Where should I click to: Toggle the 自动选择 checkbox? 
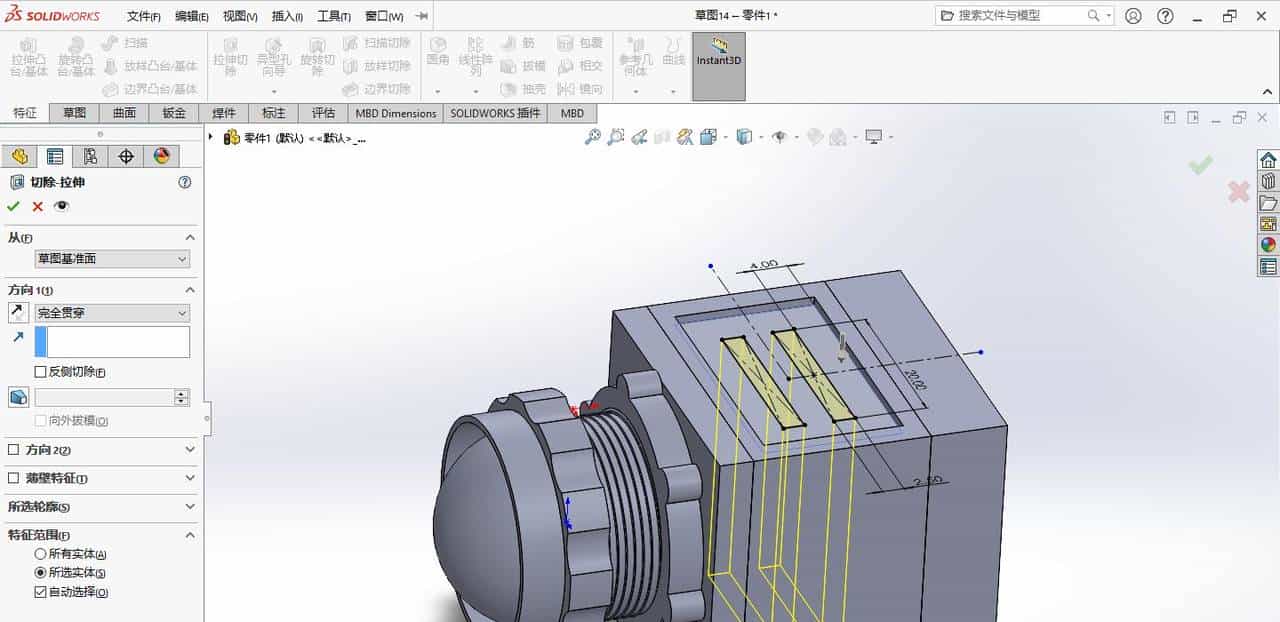tap(40, 589)
